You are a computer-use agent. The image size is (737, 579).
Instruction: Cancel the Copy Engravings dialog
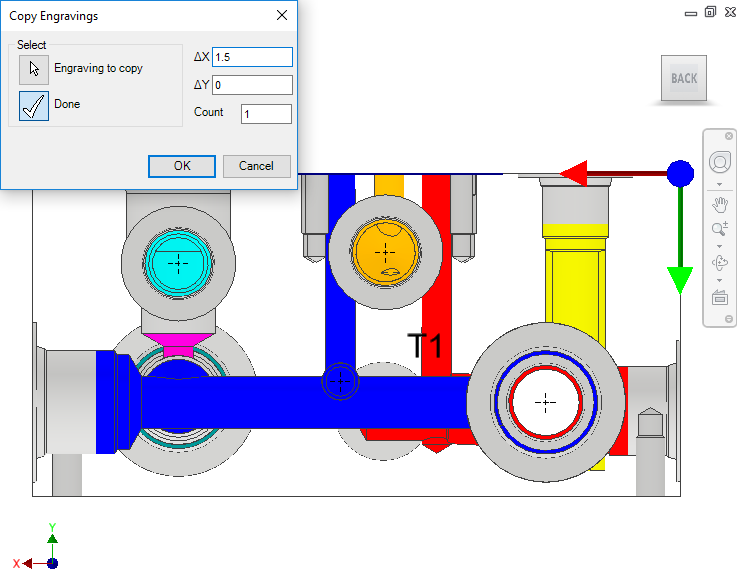coord(256,166)
